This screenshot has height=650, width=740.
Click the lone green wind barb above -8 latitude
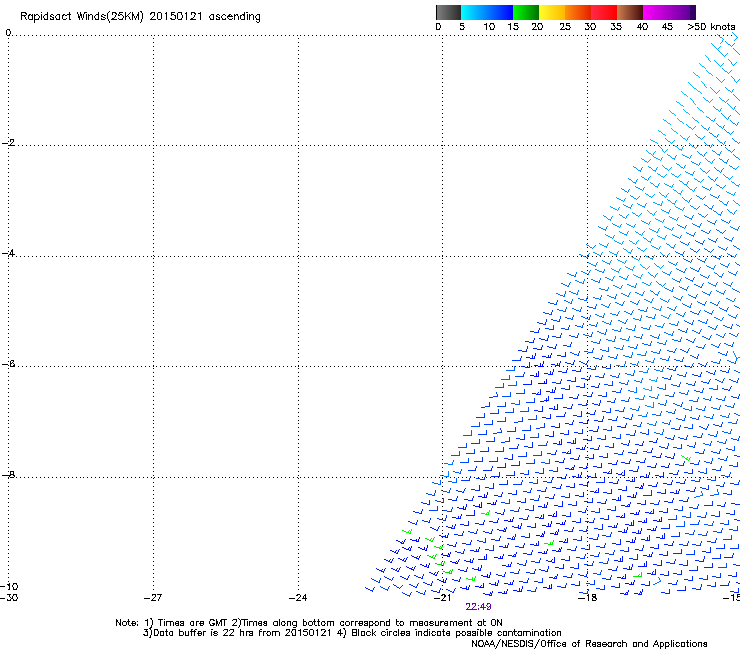click(686, 457)
